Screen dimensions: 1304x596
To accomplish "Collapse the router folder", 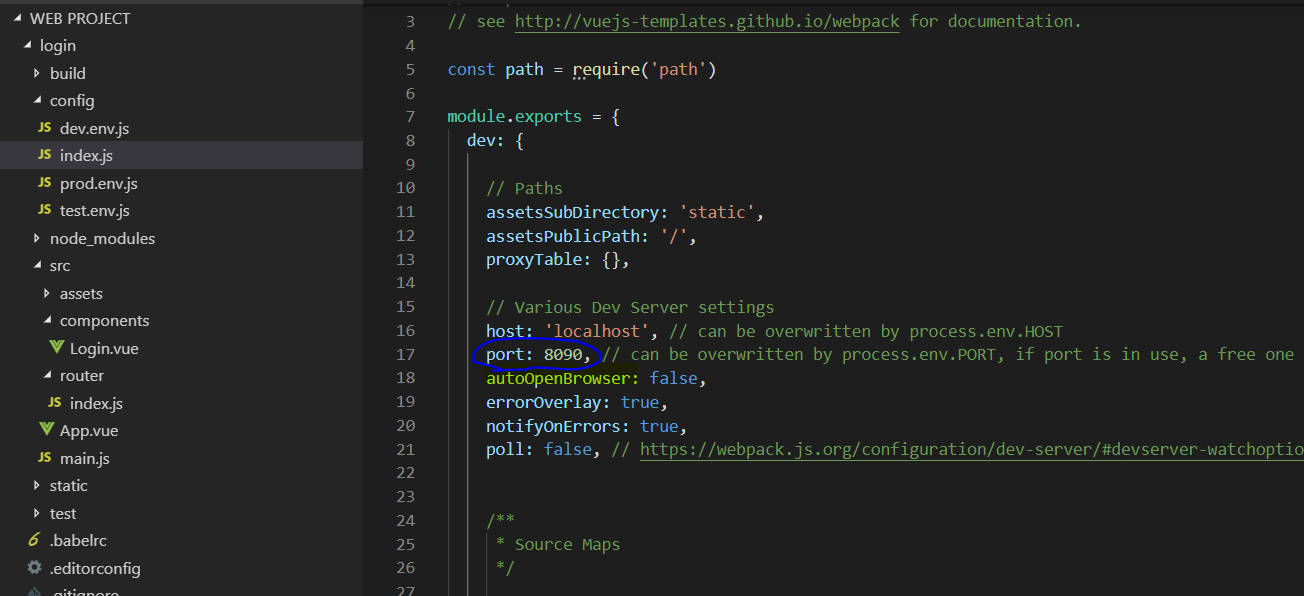I will pos(47,376).
